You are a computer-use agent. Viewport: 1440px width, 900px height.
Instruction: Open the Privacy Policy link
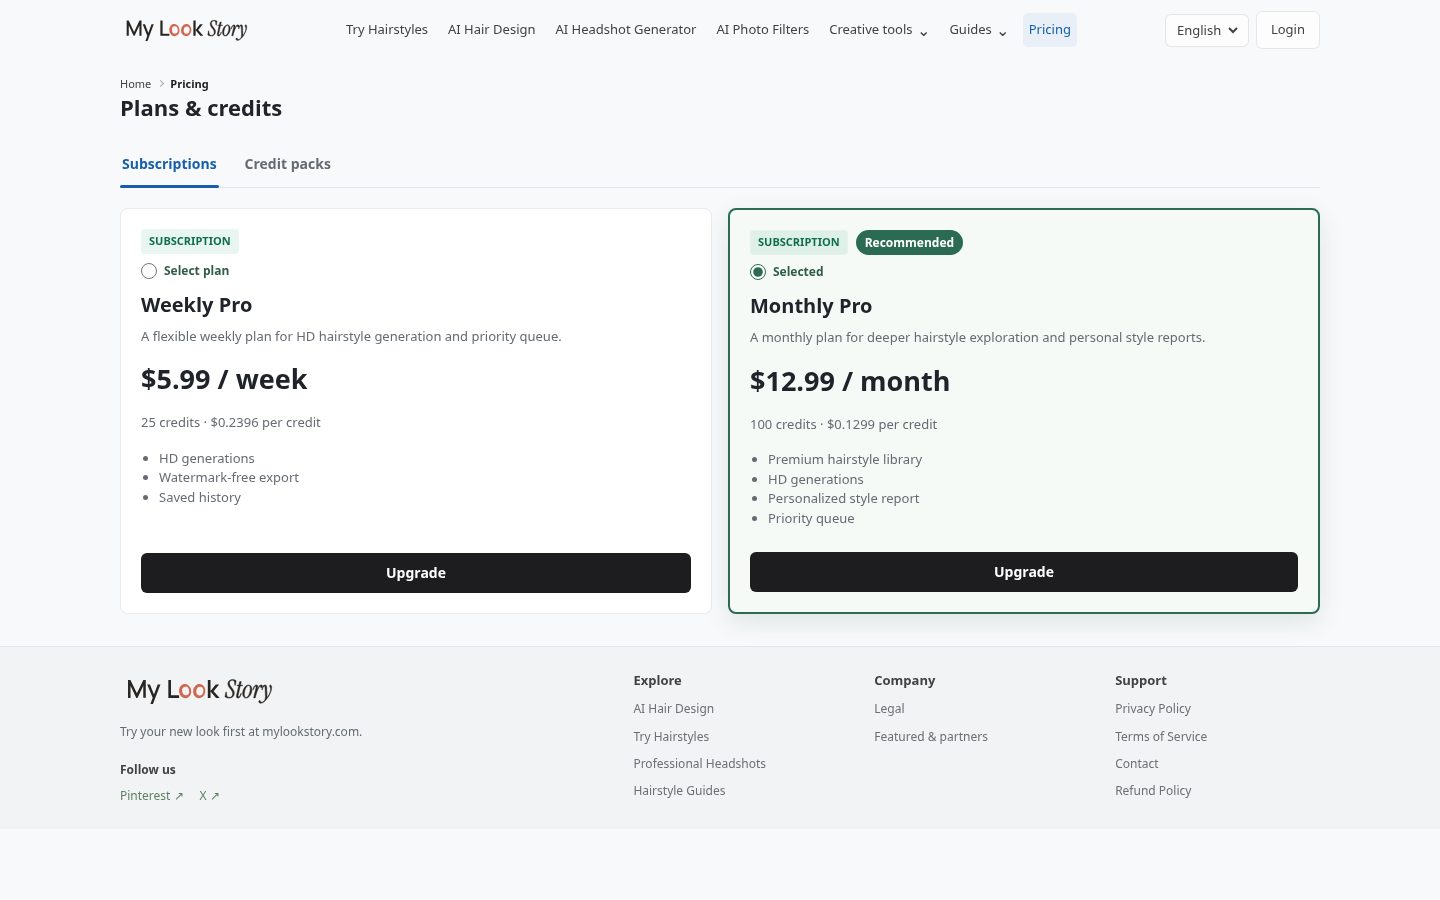(x=1153, y=709)
